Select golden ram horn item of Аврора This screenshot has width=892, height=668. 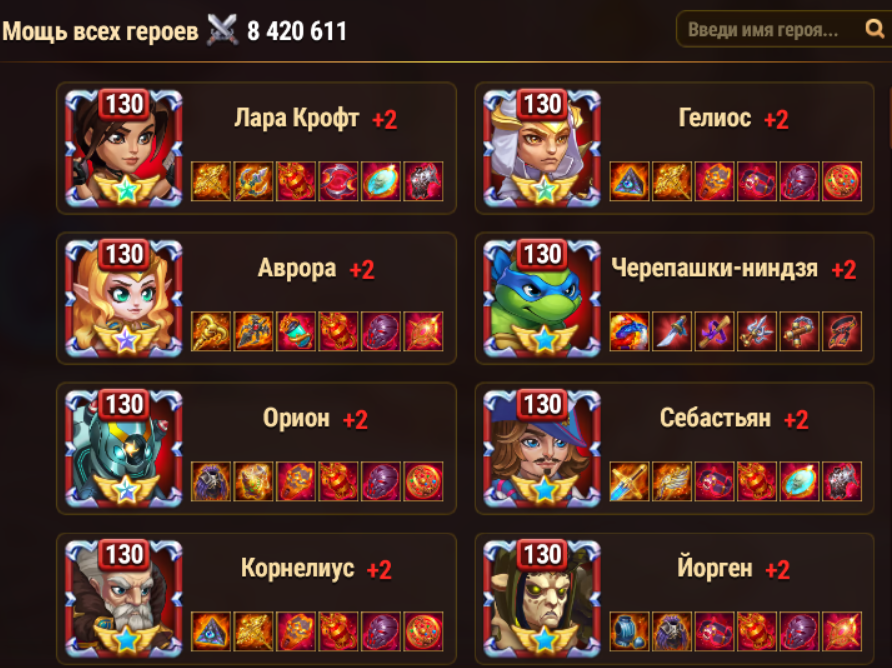(x=210, y=331)
